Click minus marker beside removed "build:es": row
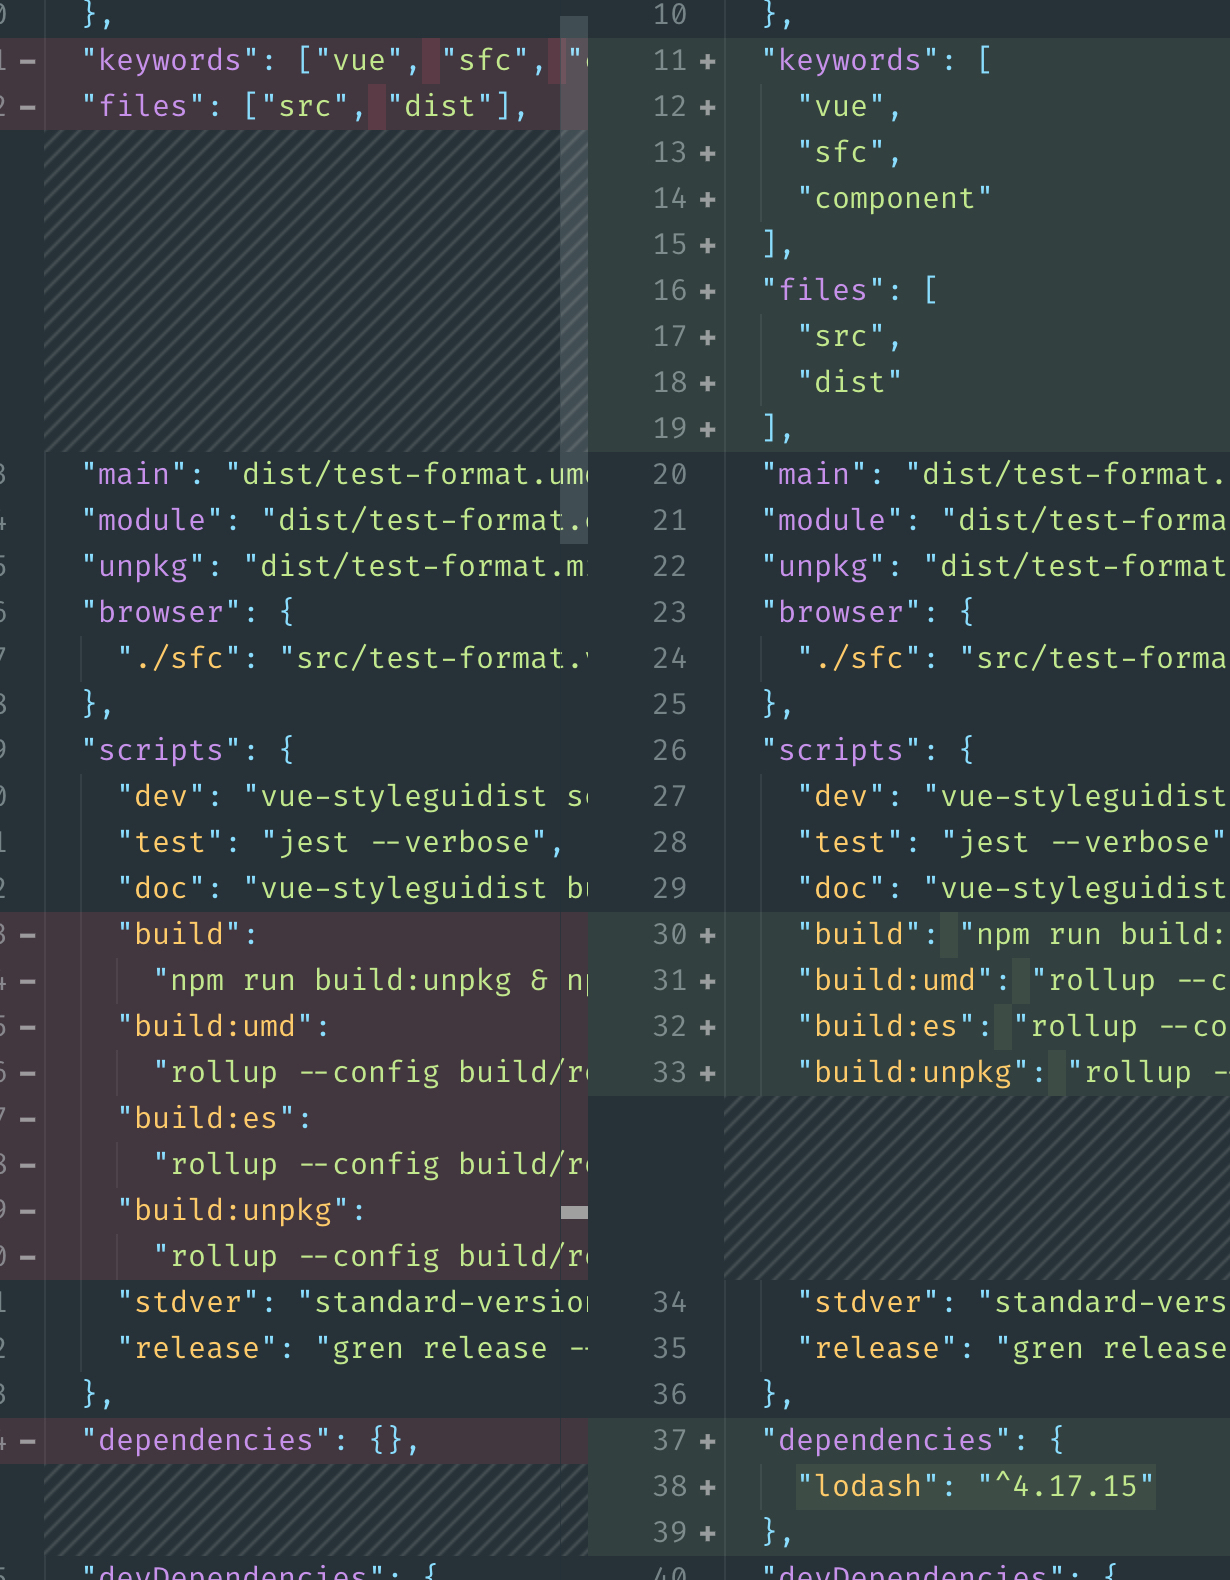The width and height of the screenshot is (1230, 1580). [x=28, y=1119]
